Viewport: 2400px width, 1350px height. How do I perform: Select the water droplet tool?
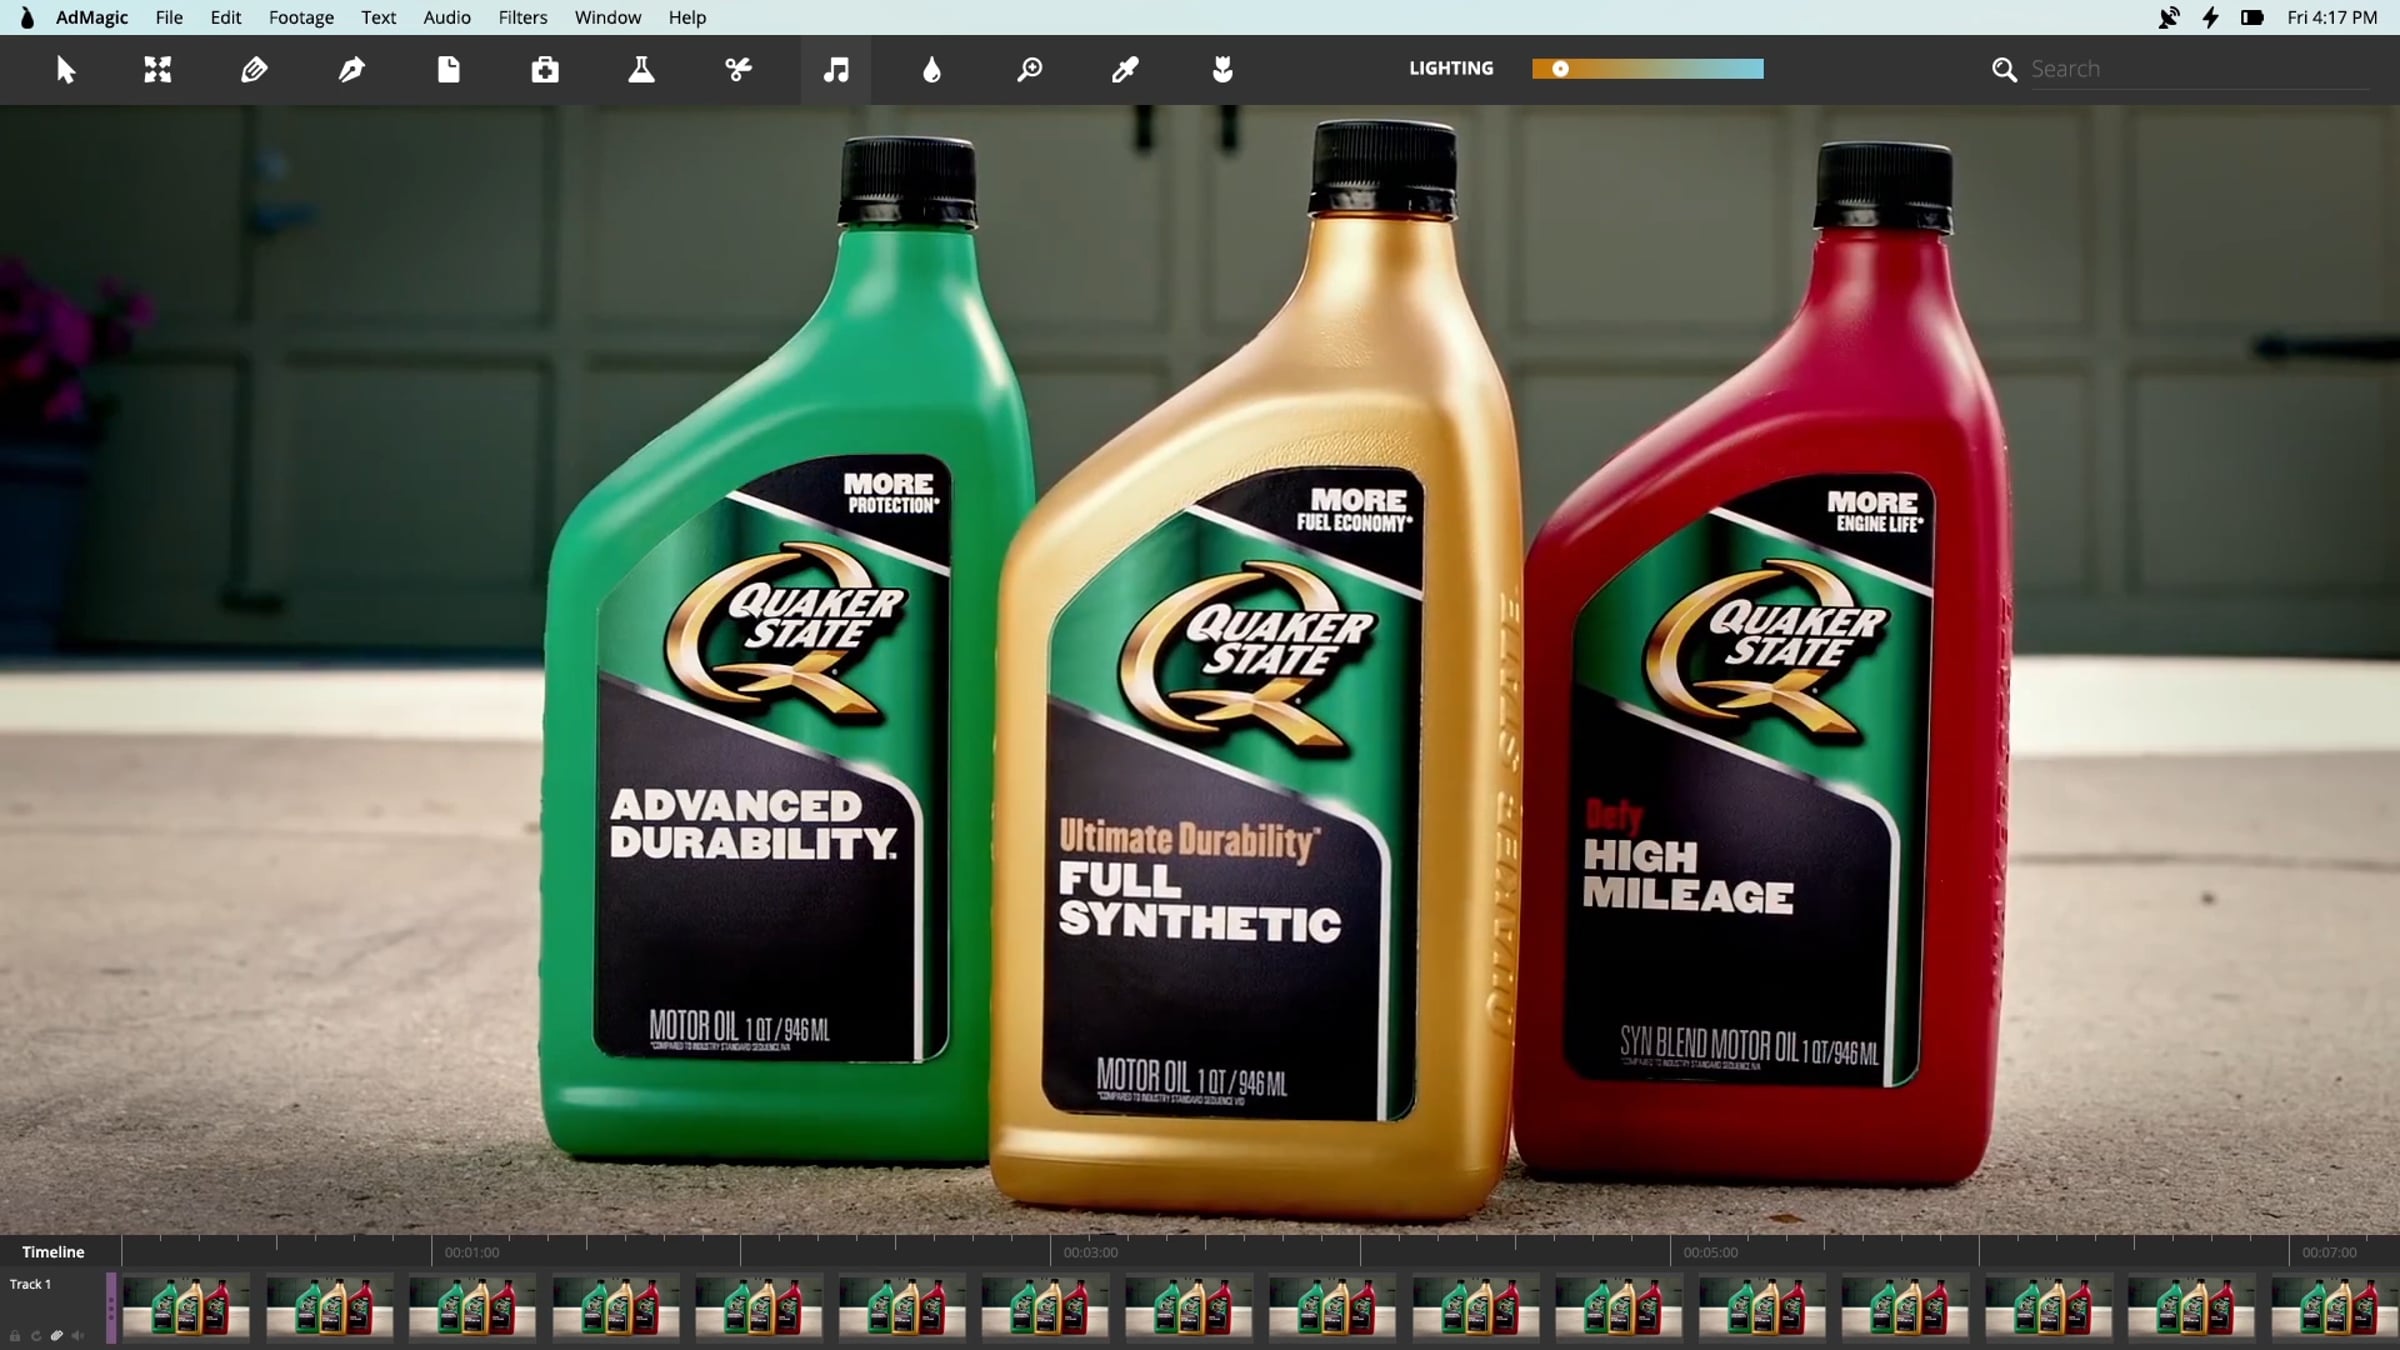pos(932,69)
